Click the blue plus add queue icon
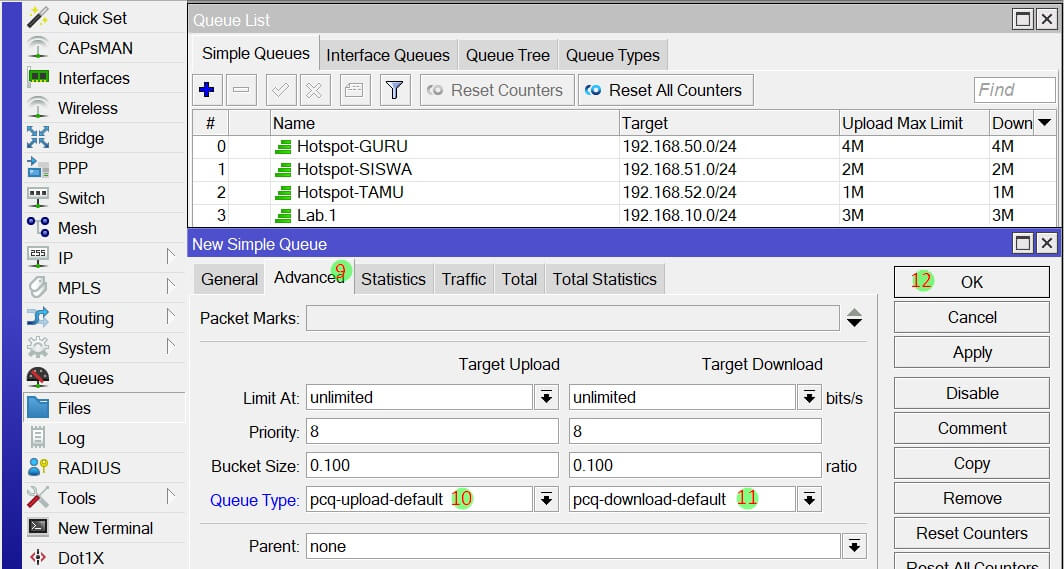Image resolution: width=1064 pixels, height=569 pixels. click(207, 90)
